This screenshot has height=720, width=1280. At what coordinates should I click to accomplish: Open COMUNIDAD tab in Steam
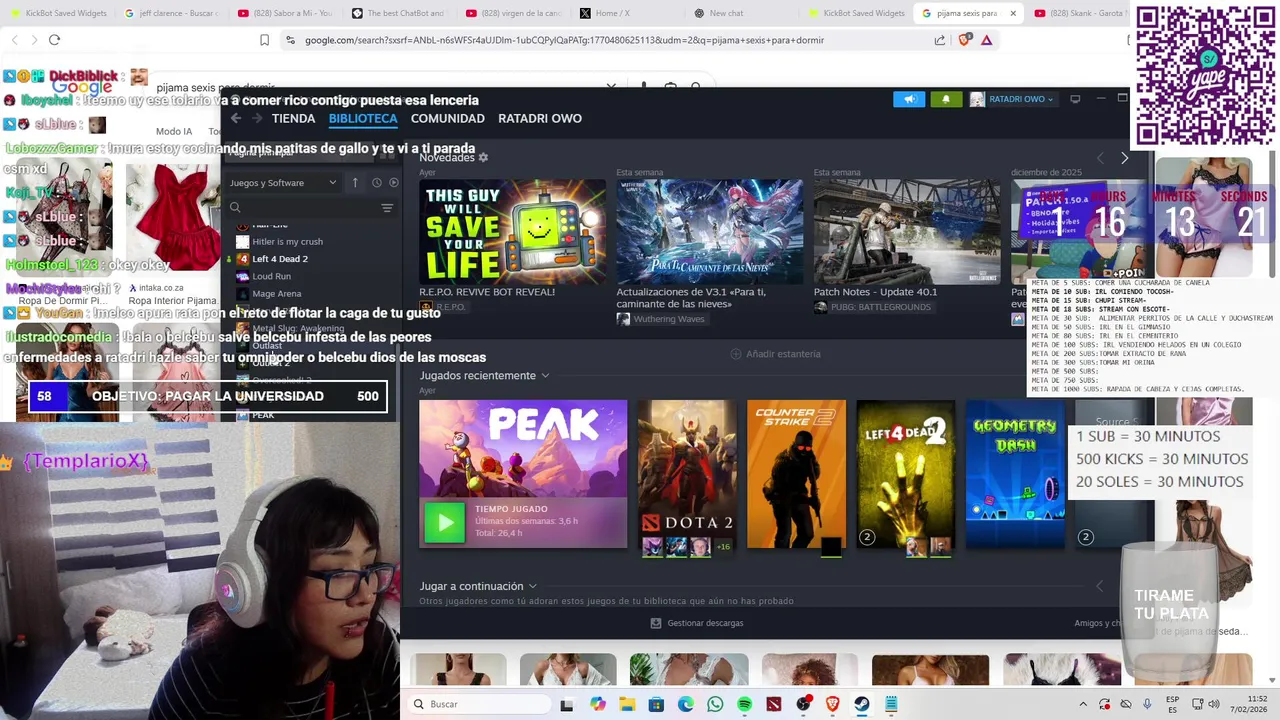pyautogui.click(x=447, y=118)
